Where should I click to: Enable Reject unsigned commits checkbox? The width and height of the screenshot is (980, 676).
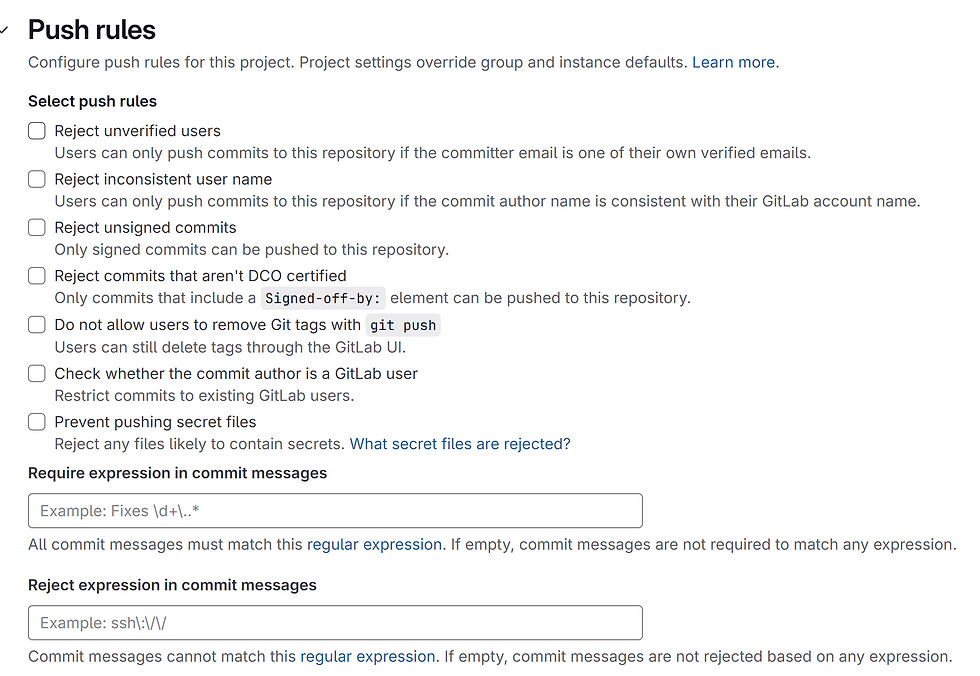pyautogui.click(x=37, y=227)
